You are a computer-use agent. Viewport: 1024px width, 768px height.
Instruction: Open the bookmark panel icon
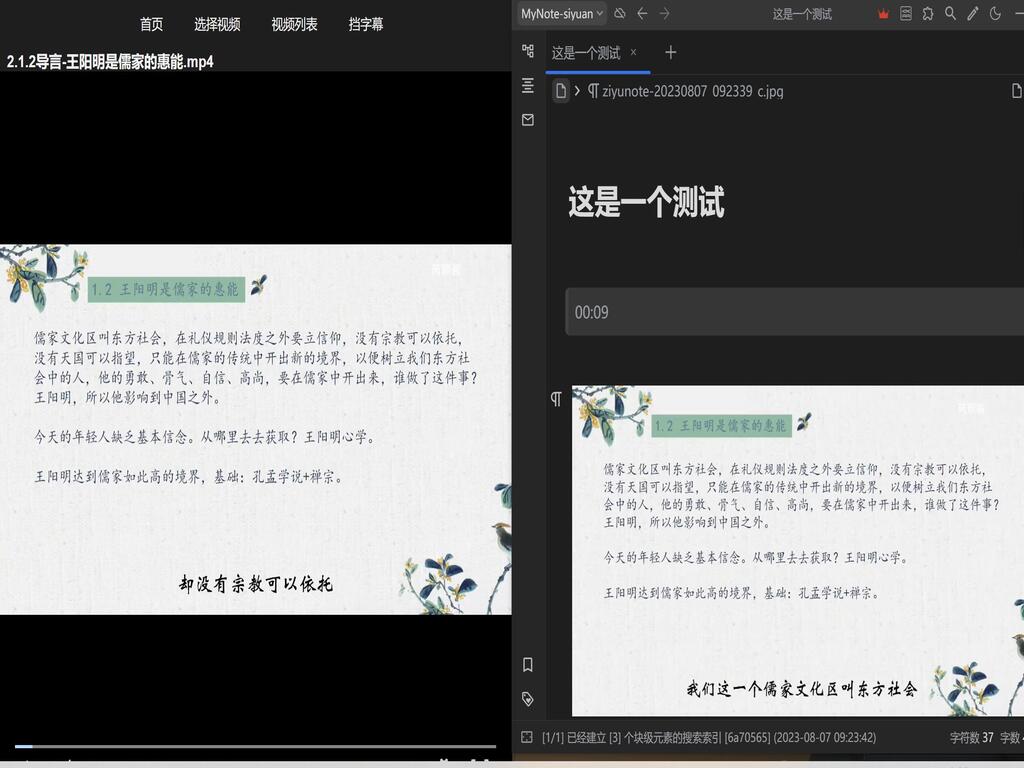tap(528, 664)
